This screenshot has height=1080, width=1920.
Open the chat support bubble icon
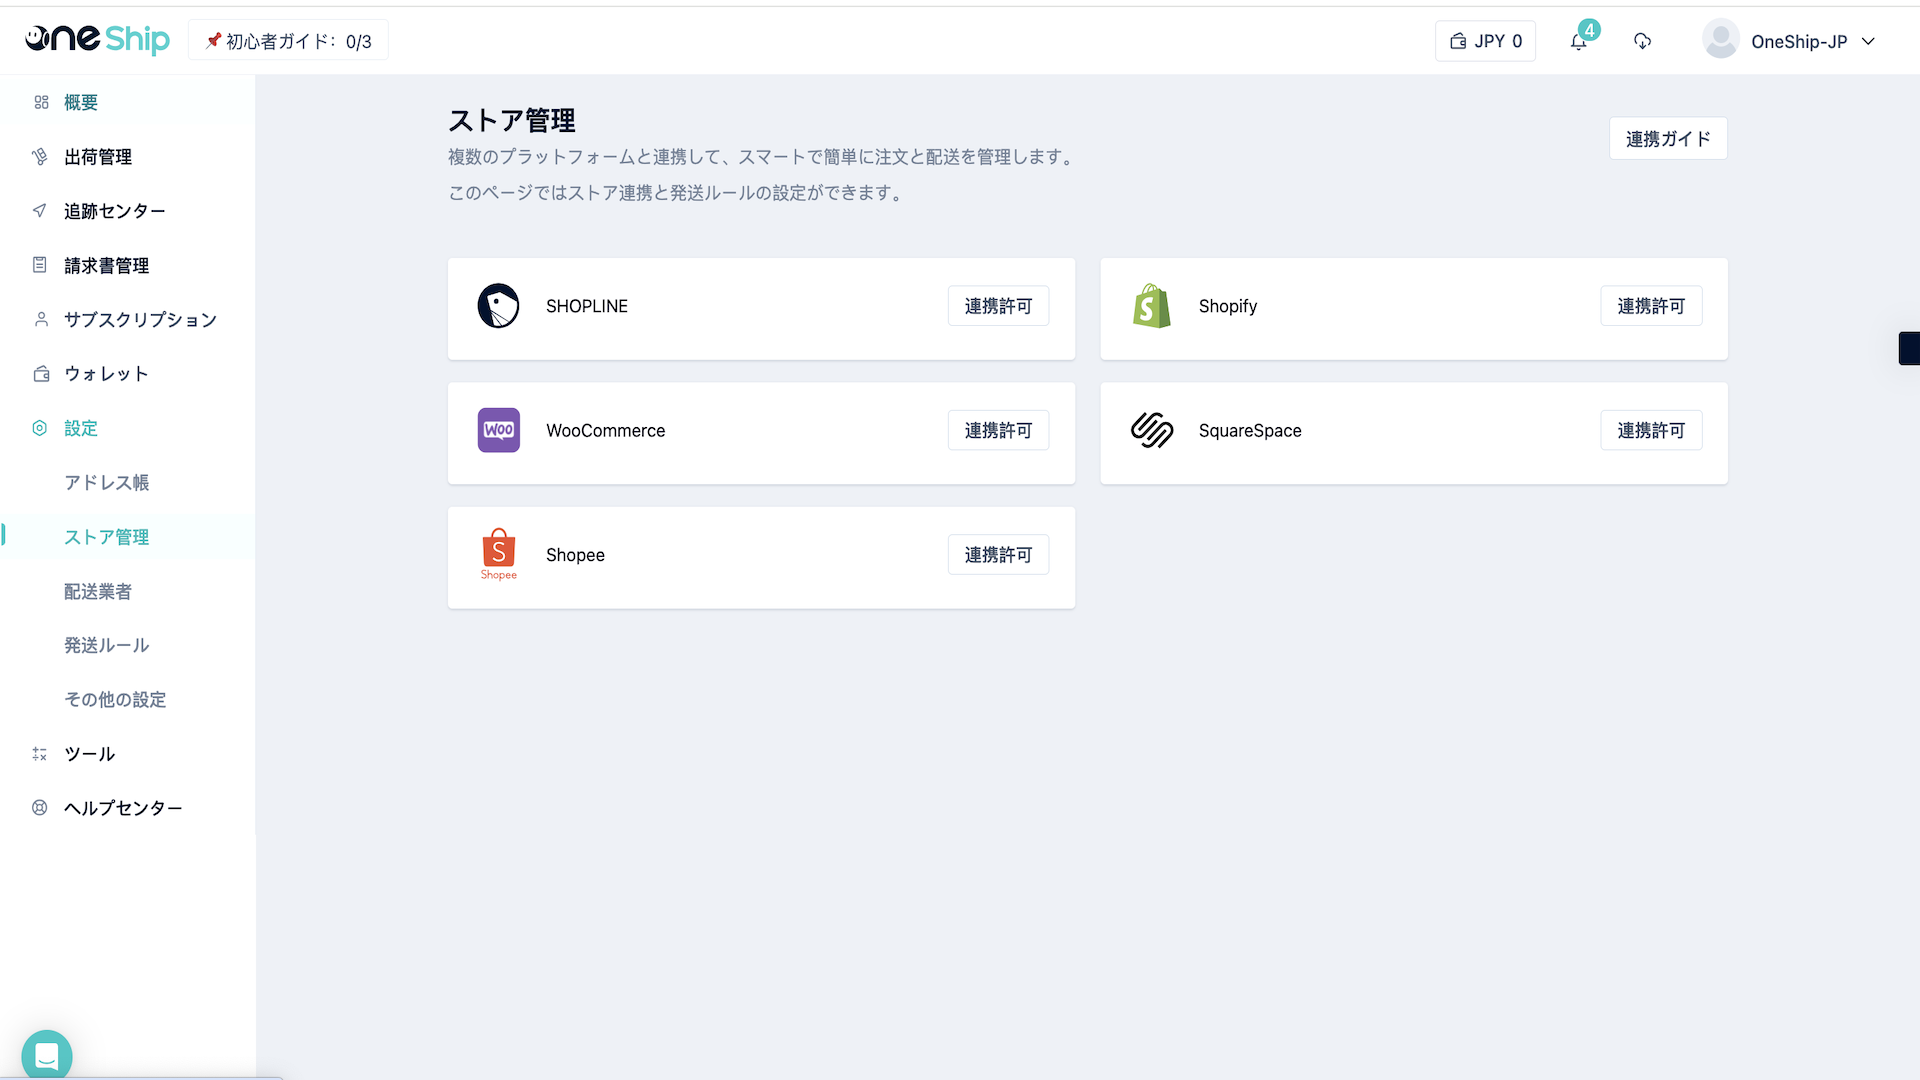click(x=46, y=1055)
